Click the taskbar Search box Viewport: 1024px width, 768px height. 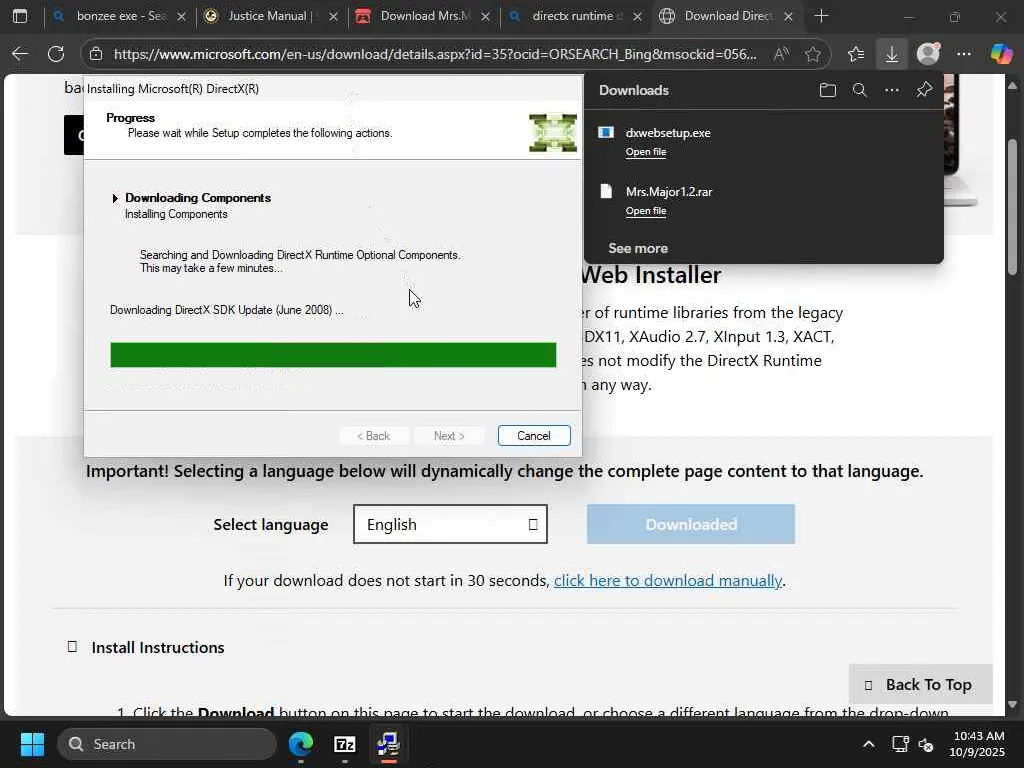tap(167, 744)
